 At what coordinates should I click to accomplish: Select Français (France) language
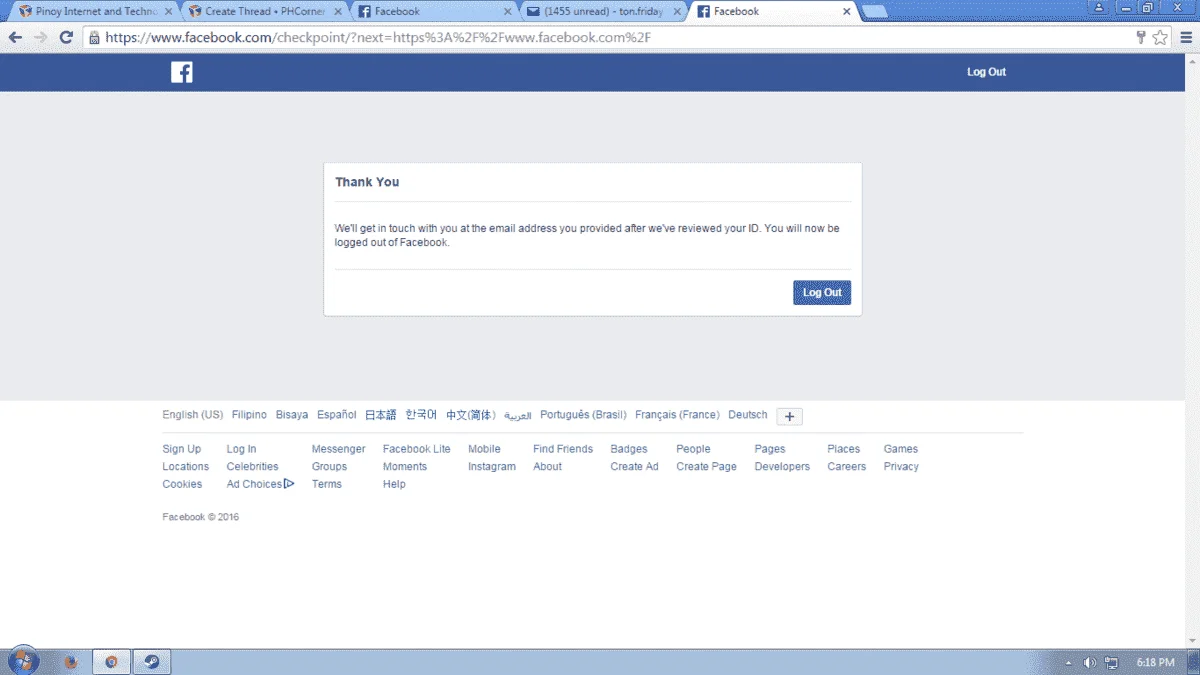677,415
